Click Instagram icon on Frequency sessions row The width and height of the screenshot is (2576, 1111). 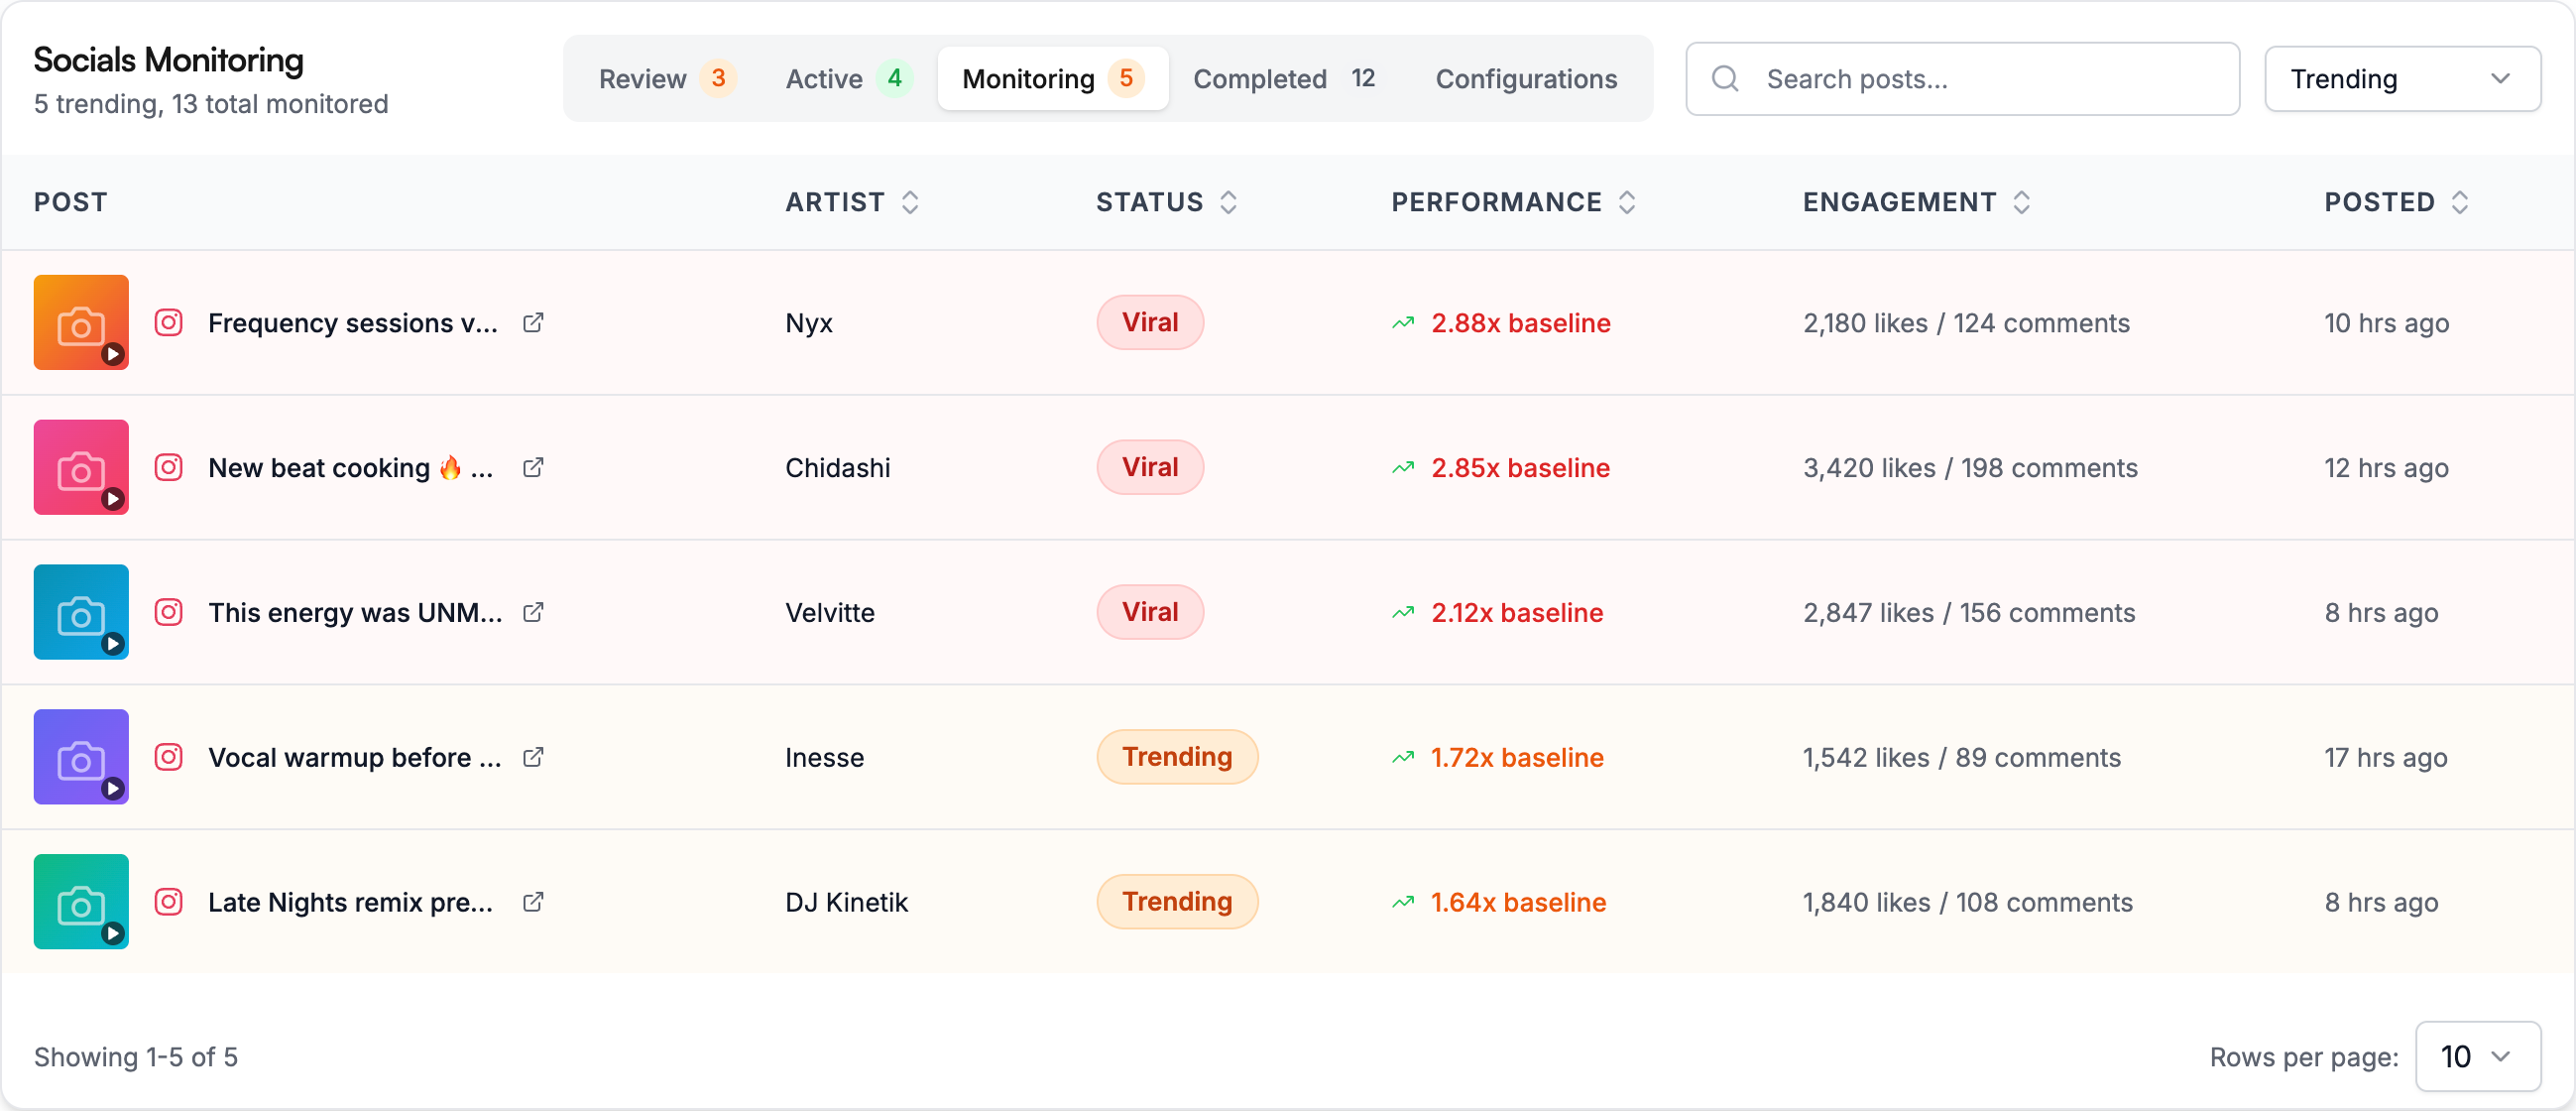tap(169, 323)
